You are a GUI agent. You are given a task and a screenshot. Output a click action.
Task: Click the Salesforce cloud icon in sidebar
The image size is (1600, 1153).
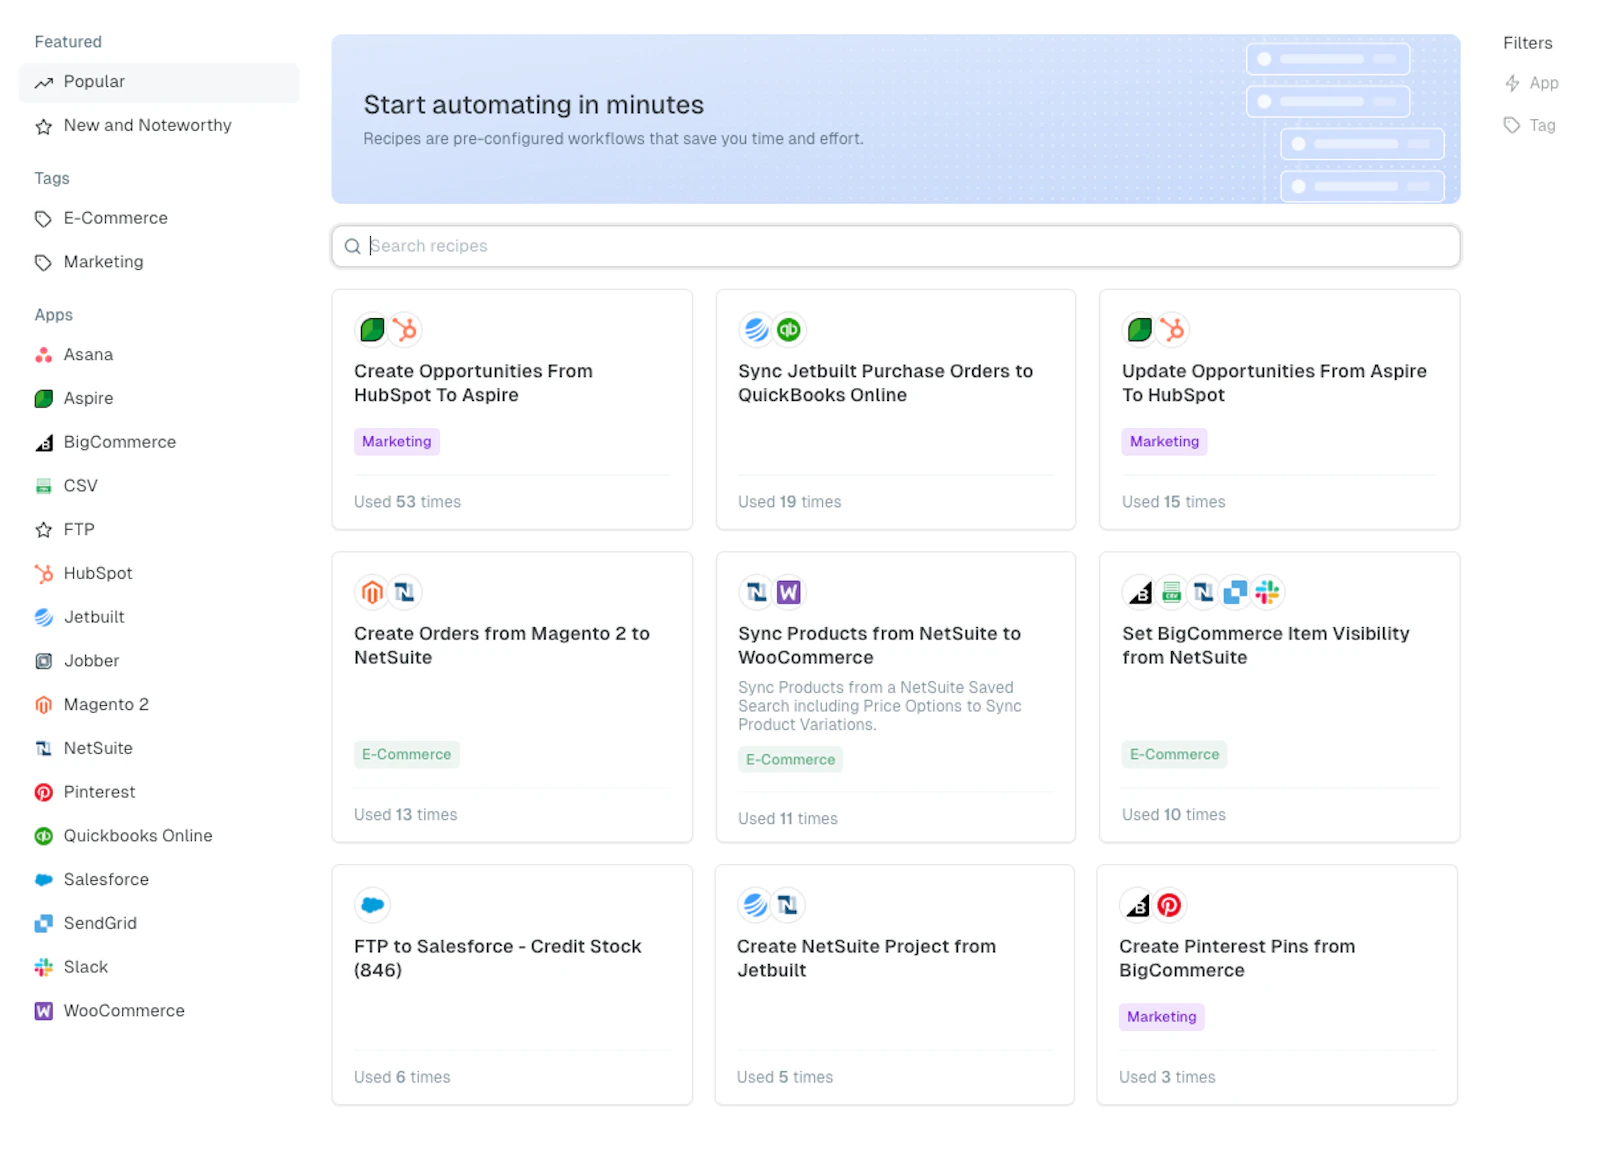click(43, 880)
